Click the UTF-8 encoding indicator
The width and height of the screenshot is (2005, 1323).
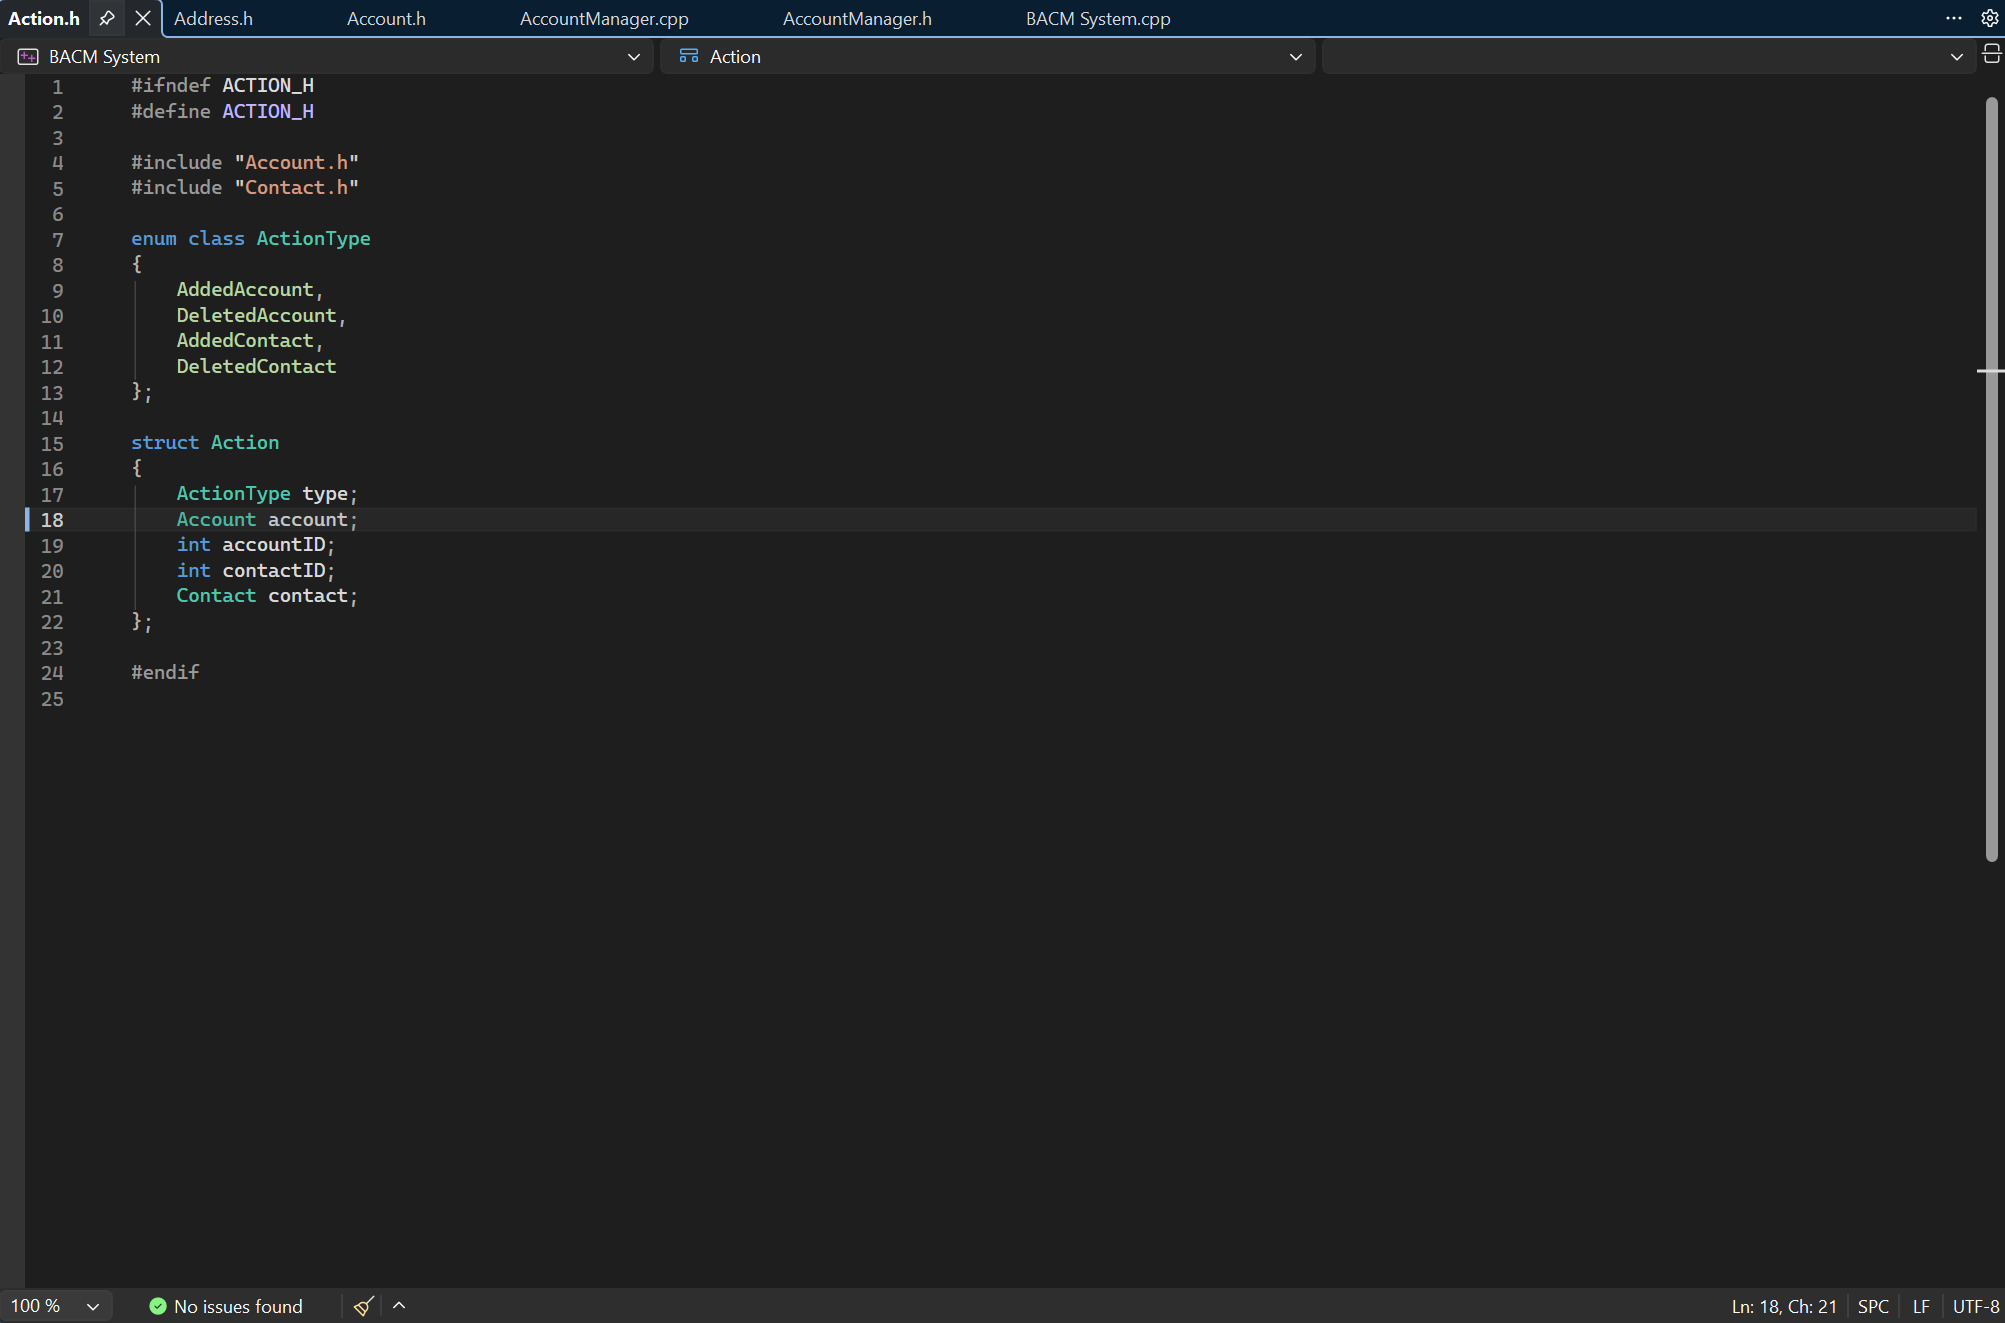pos(1975,1306)
